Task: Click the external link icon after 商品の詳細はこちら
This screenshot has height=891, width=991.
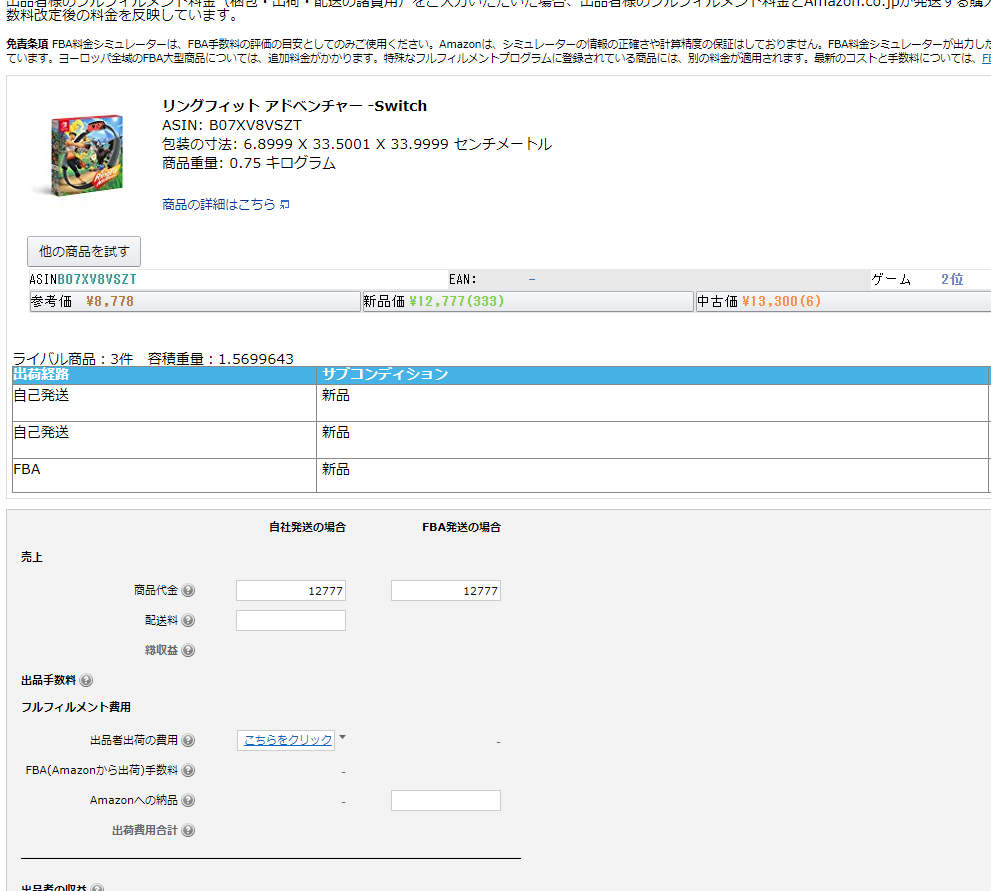Action: point(284,204)
